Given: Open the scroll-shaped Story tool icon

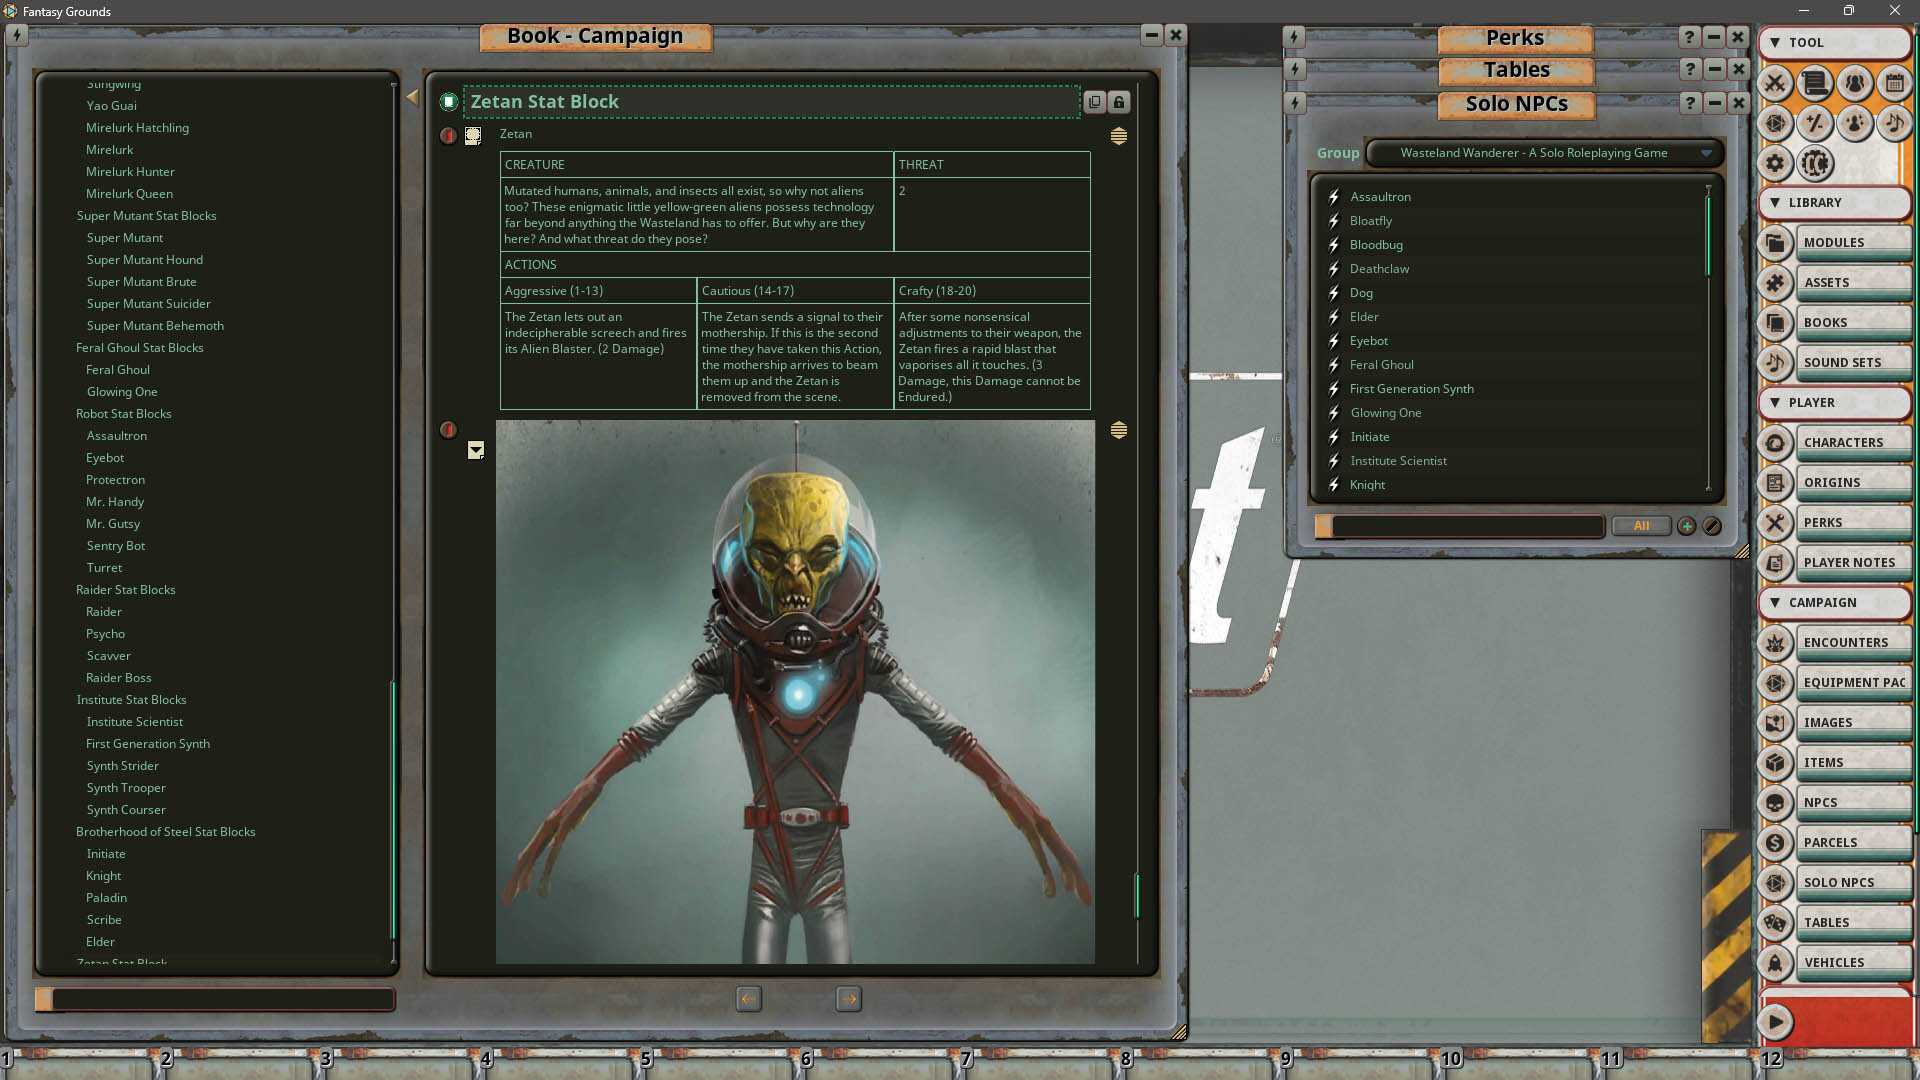Looking at the screenshot, I should (1815, 83).
